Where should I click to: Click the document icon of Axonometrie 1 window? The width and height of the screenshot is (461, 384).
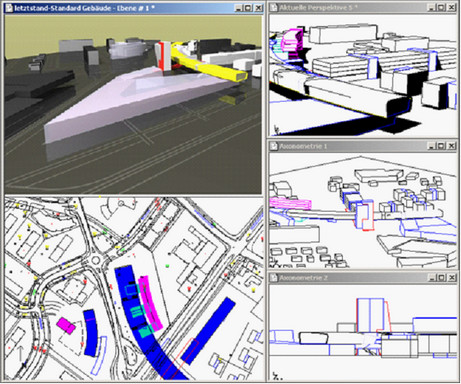pos(274,146)
